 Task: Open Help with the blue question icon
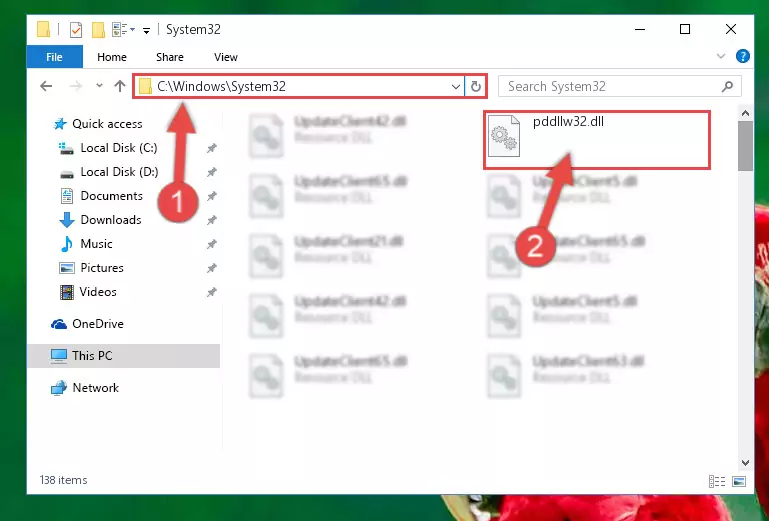pyautogui.click(x=743, y=56)
